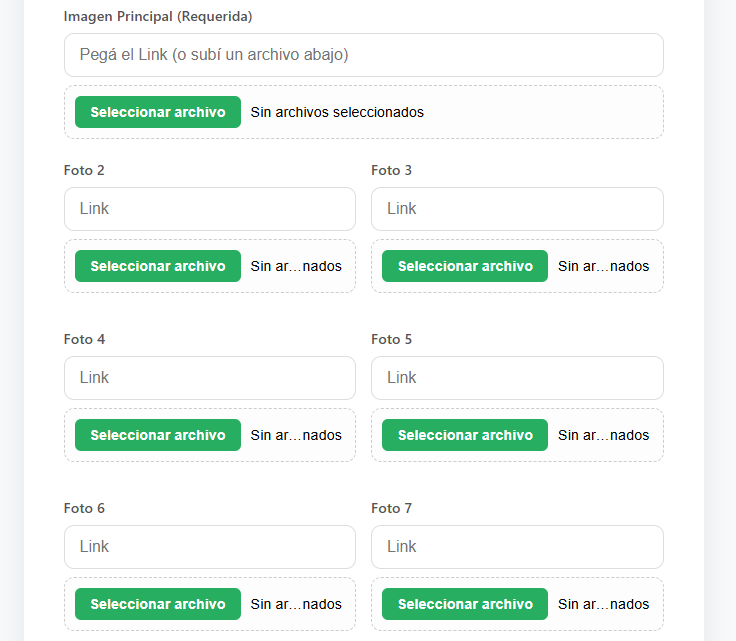Screen dimensions: 736x641
Task: Open file picker for Foto 4
Action: 158,435
